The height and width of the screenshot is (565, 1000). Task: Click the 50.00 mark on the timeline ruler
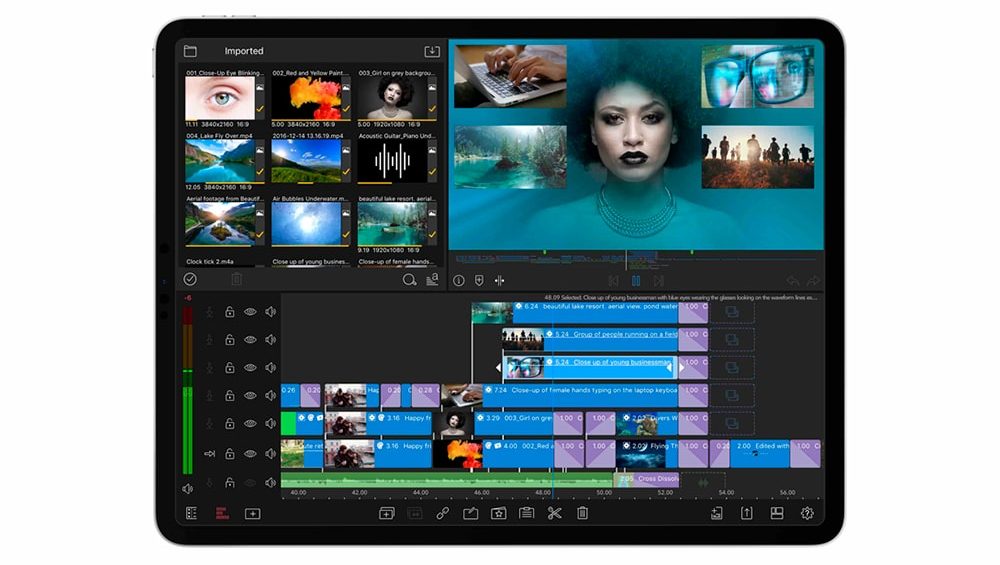604,493
